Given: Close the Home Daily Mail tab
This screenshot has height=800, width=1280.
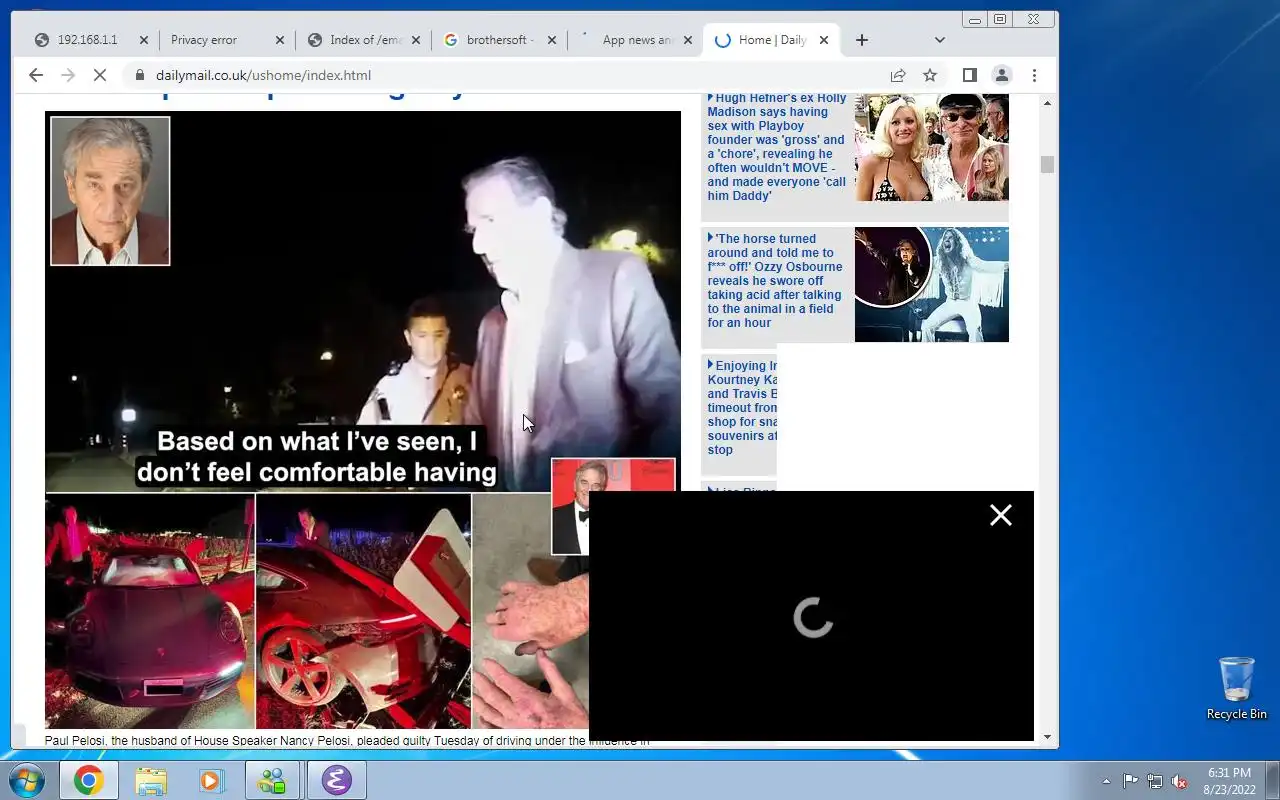Looking at the screenshot, I should click(x=824, y=40).
